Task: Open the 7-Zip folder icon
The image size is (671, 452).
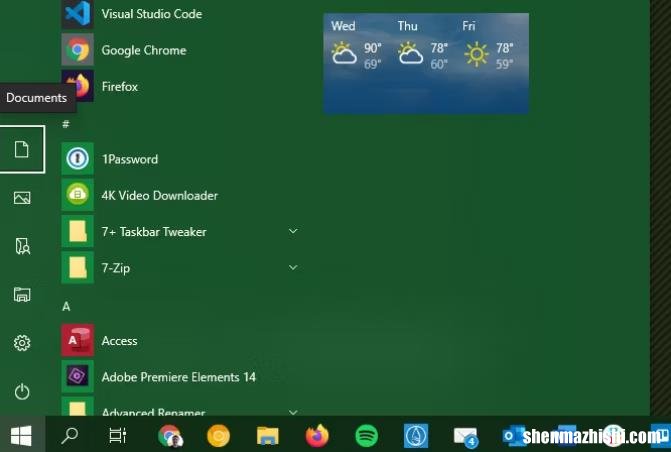Action: [x=77, y=268]
